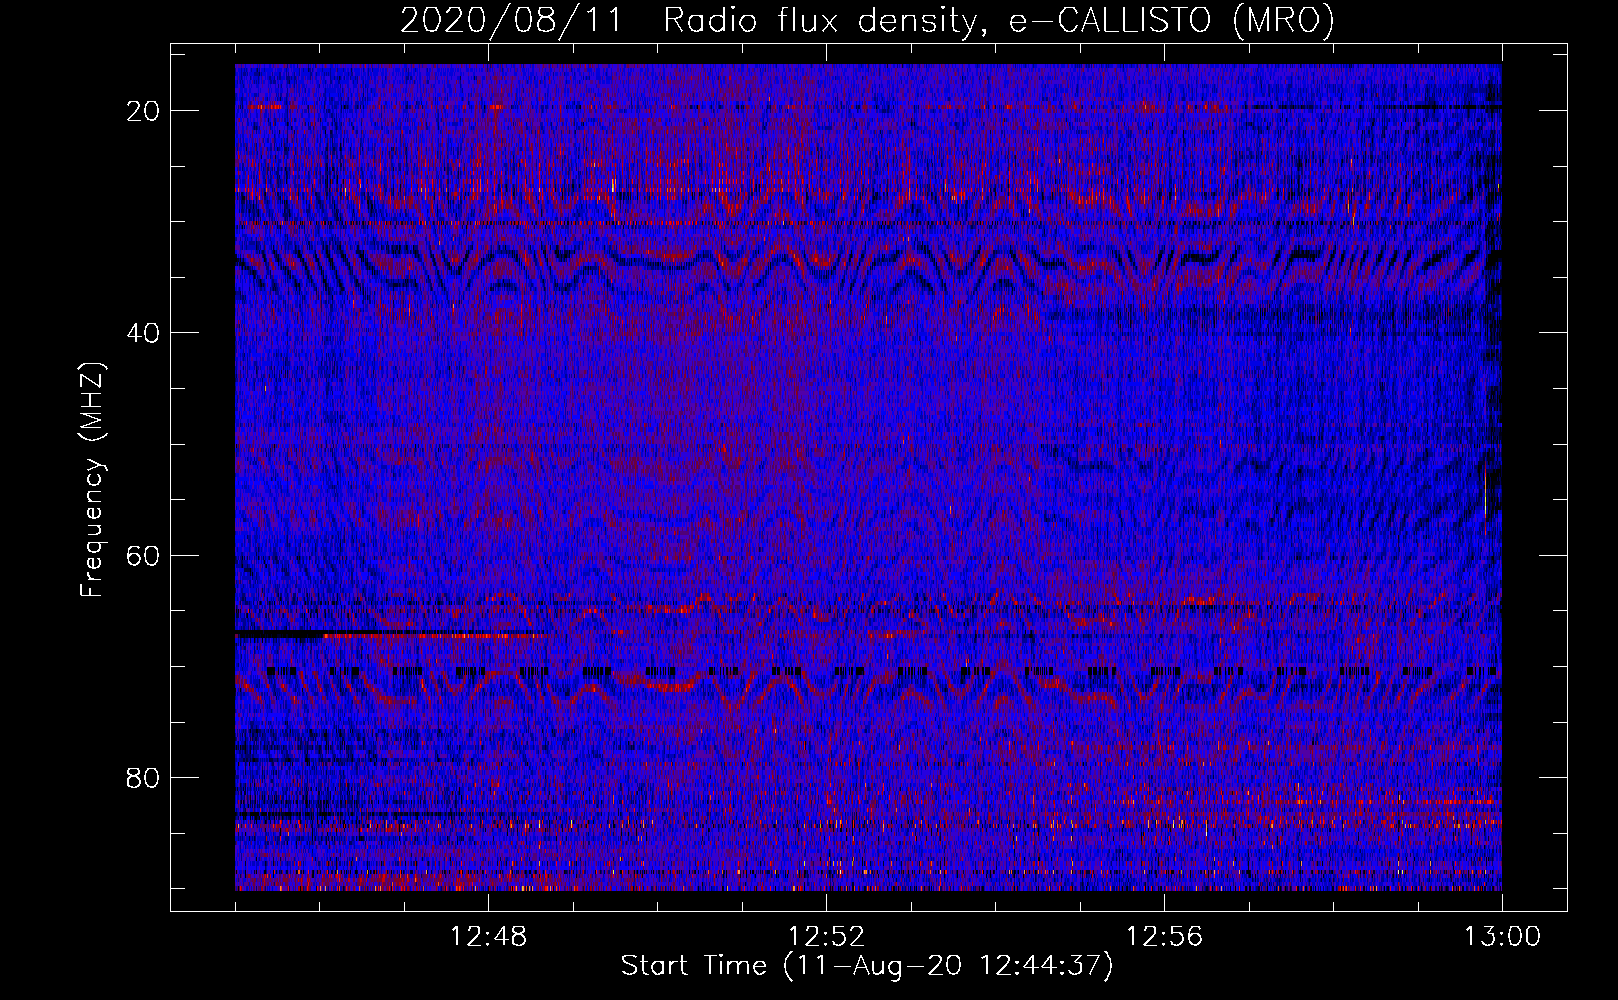Image resolution: width=1618 pixels, height=1000 pixels.
Task: Click the 60 frequency tick label
Action: [144, 555]
